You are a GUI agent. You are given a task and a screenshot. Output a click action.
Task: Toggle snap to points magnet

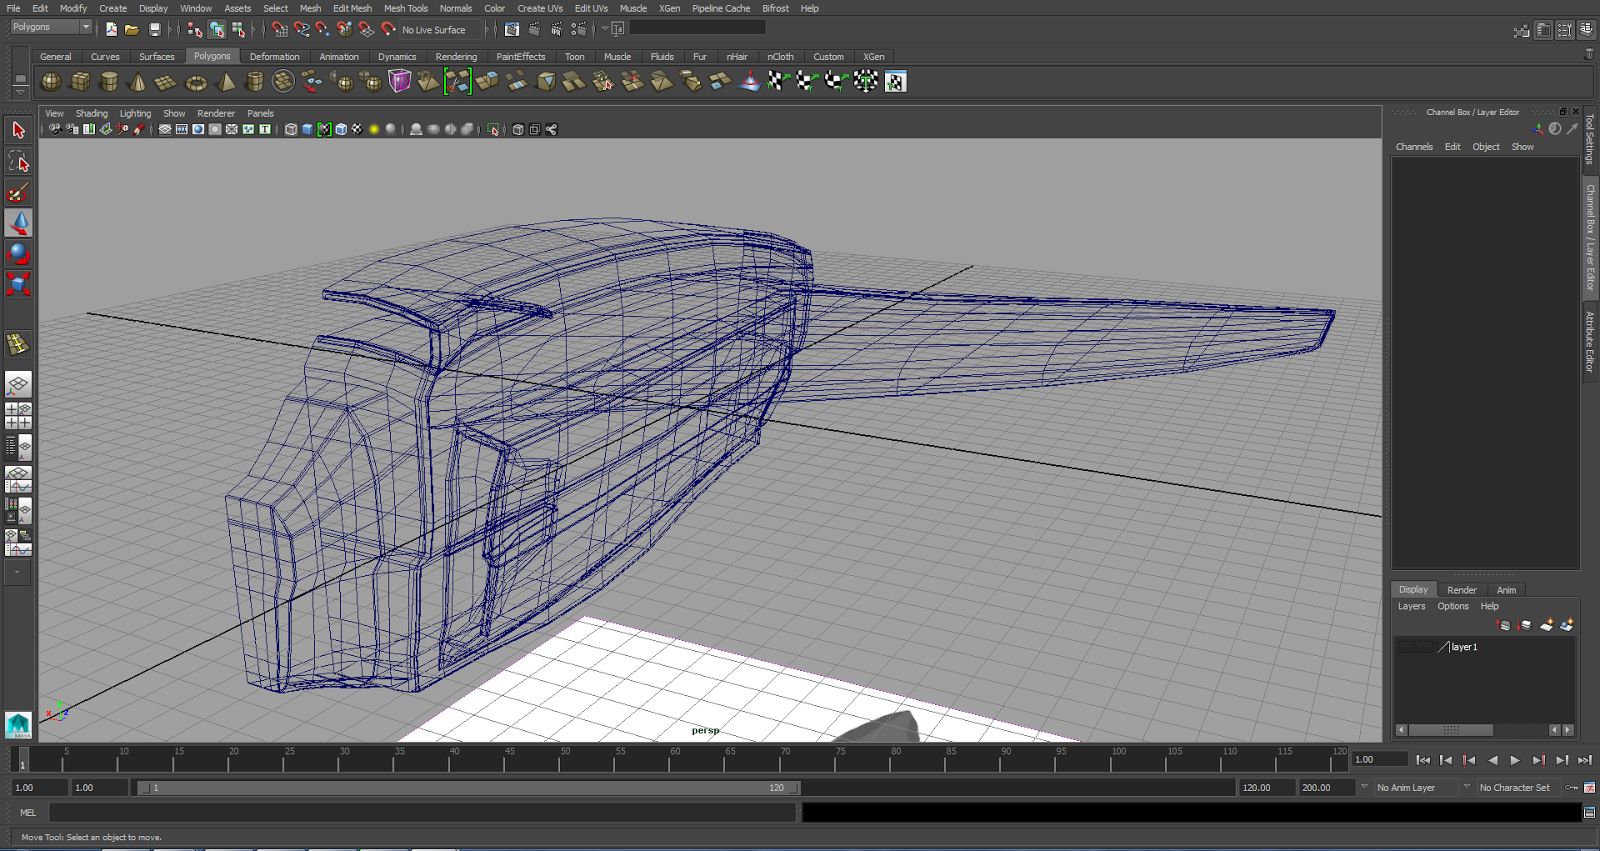(x=323, y=30)
